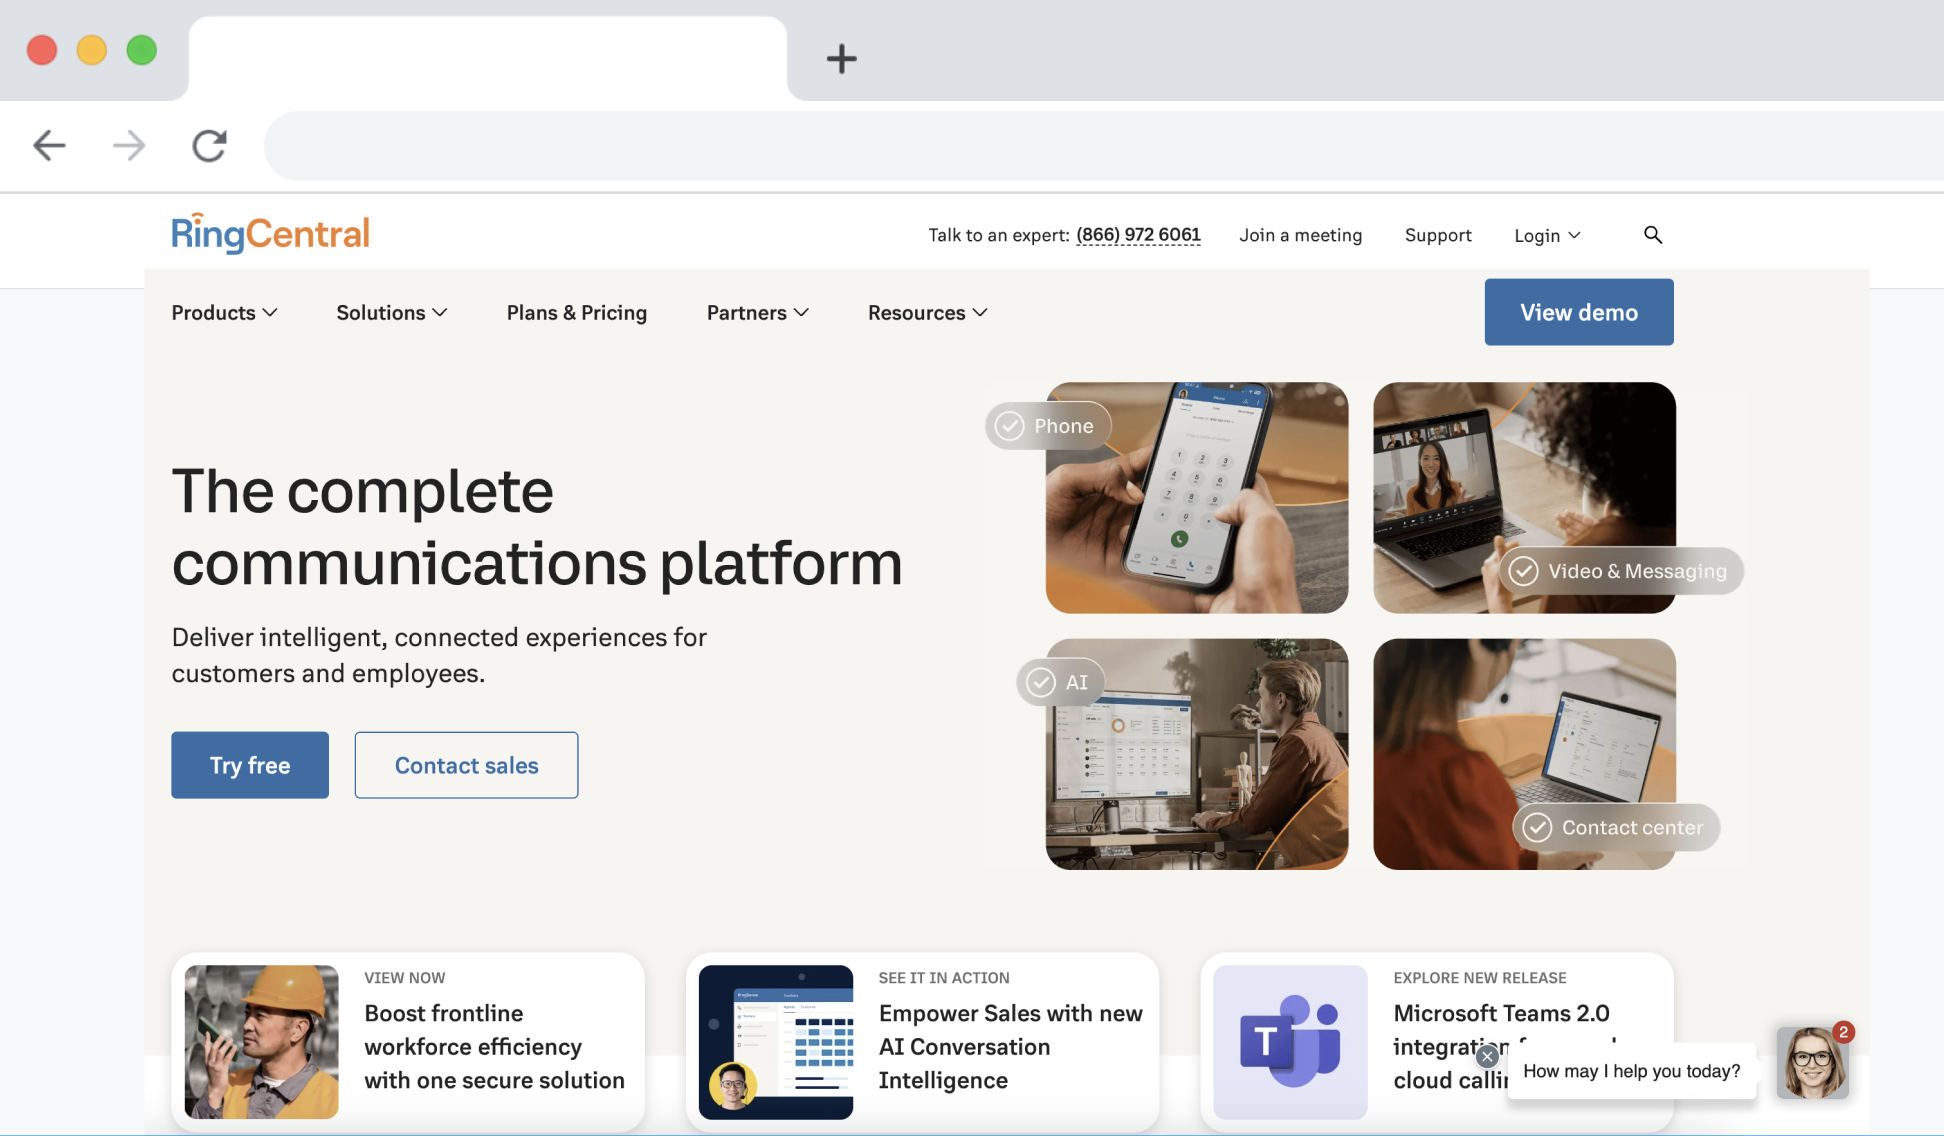The width and height of the screenshot is (1944, 1136).
Task: Open Plans & Pricing page
Action: click(x=577, y=313)
